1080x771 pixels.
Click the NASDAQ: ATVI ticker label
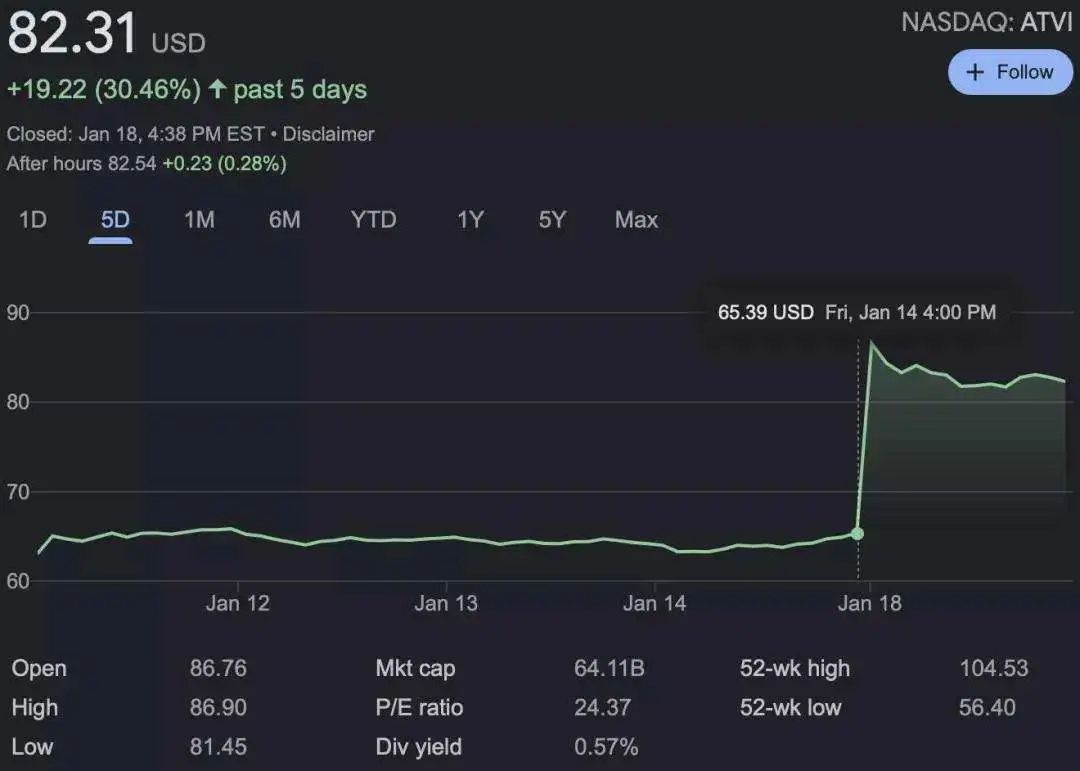986,23
